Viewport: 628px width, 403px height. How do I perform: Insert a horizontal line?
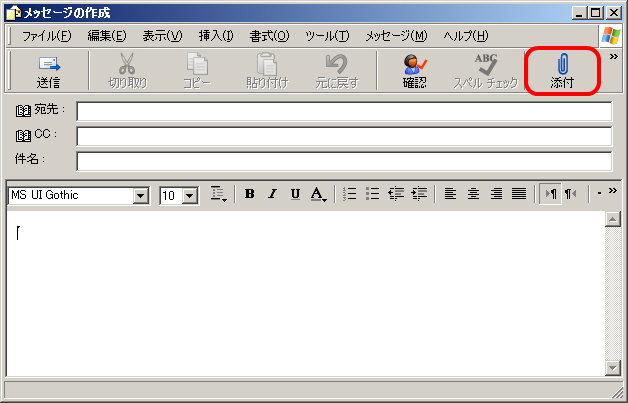599,194
